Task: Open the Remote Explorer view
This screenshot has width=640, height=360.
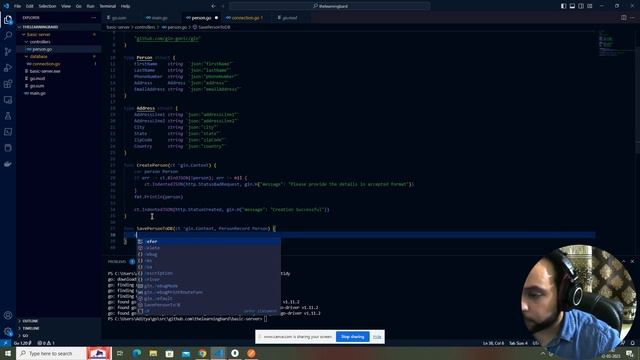Action: [8, 100]
